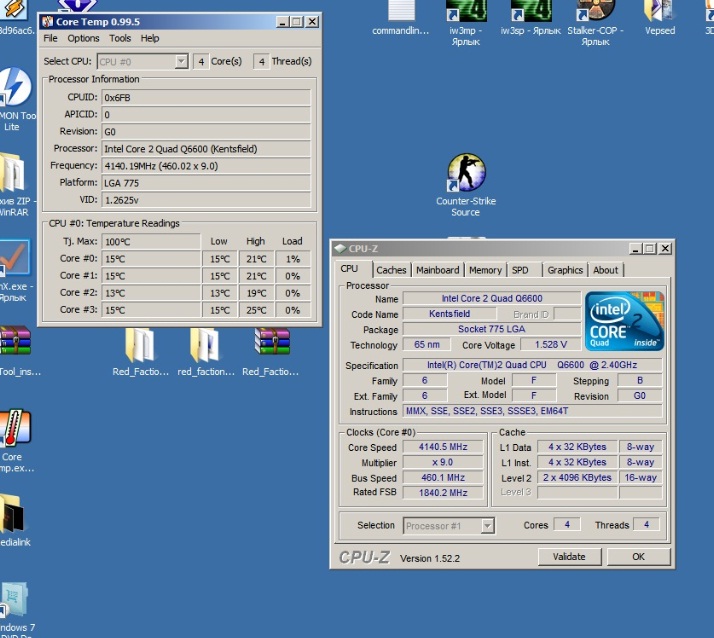Click the Core #0 temperature reading

[151, 259]
